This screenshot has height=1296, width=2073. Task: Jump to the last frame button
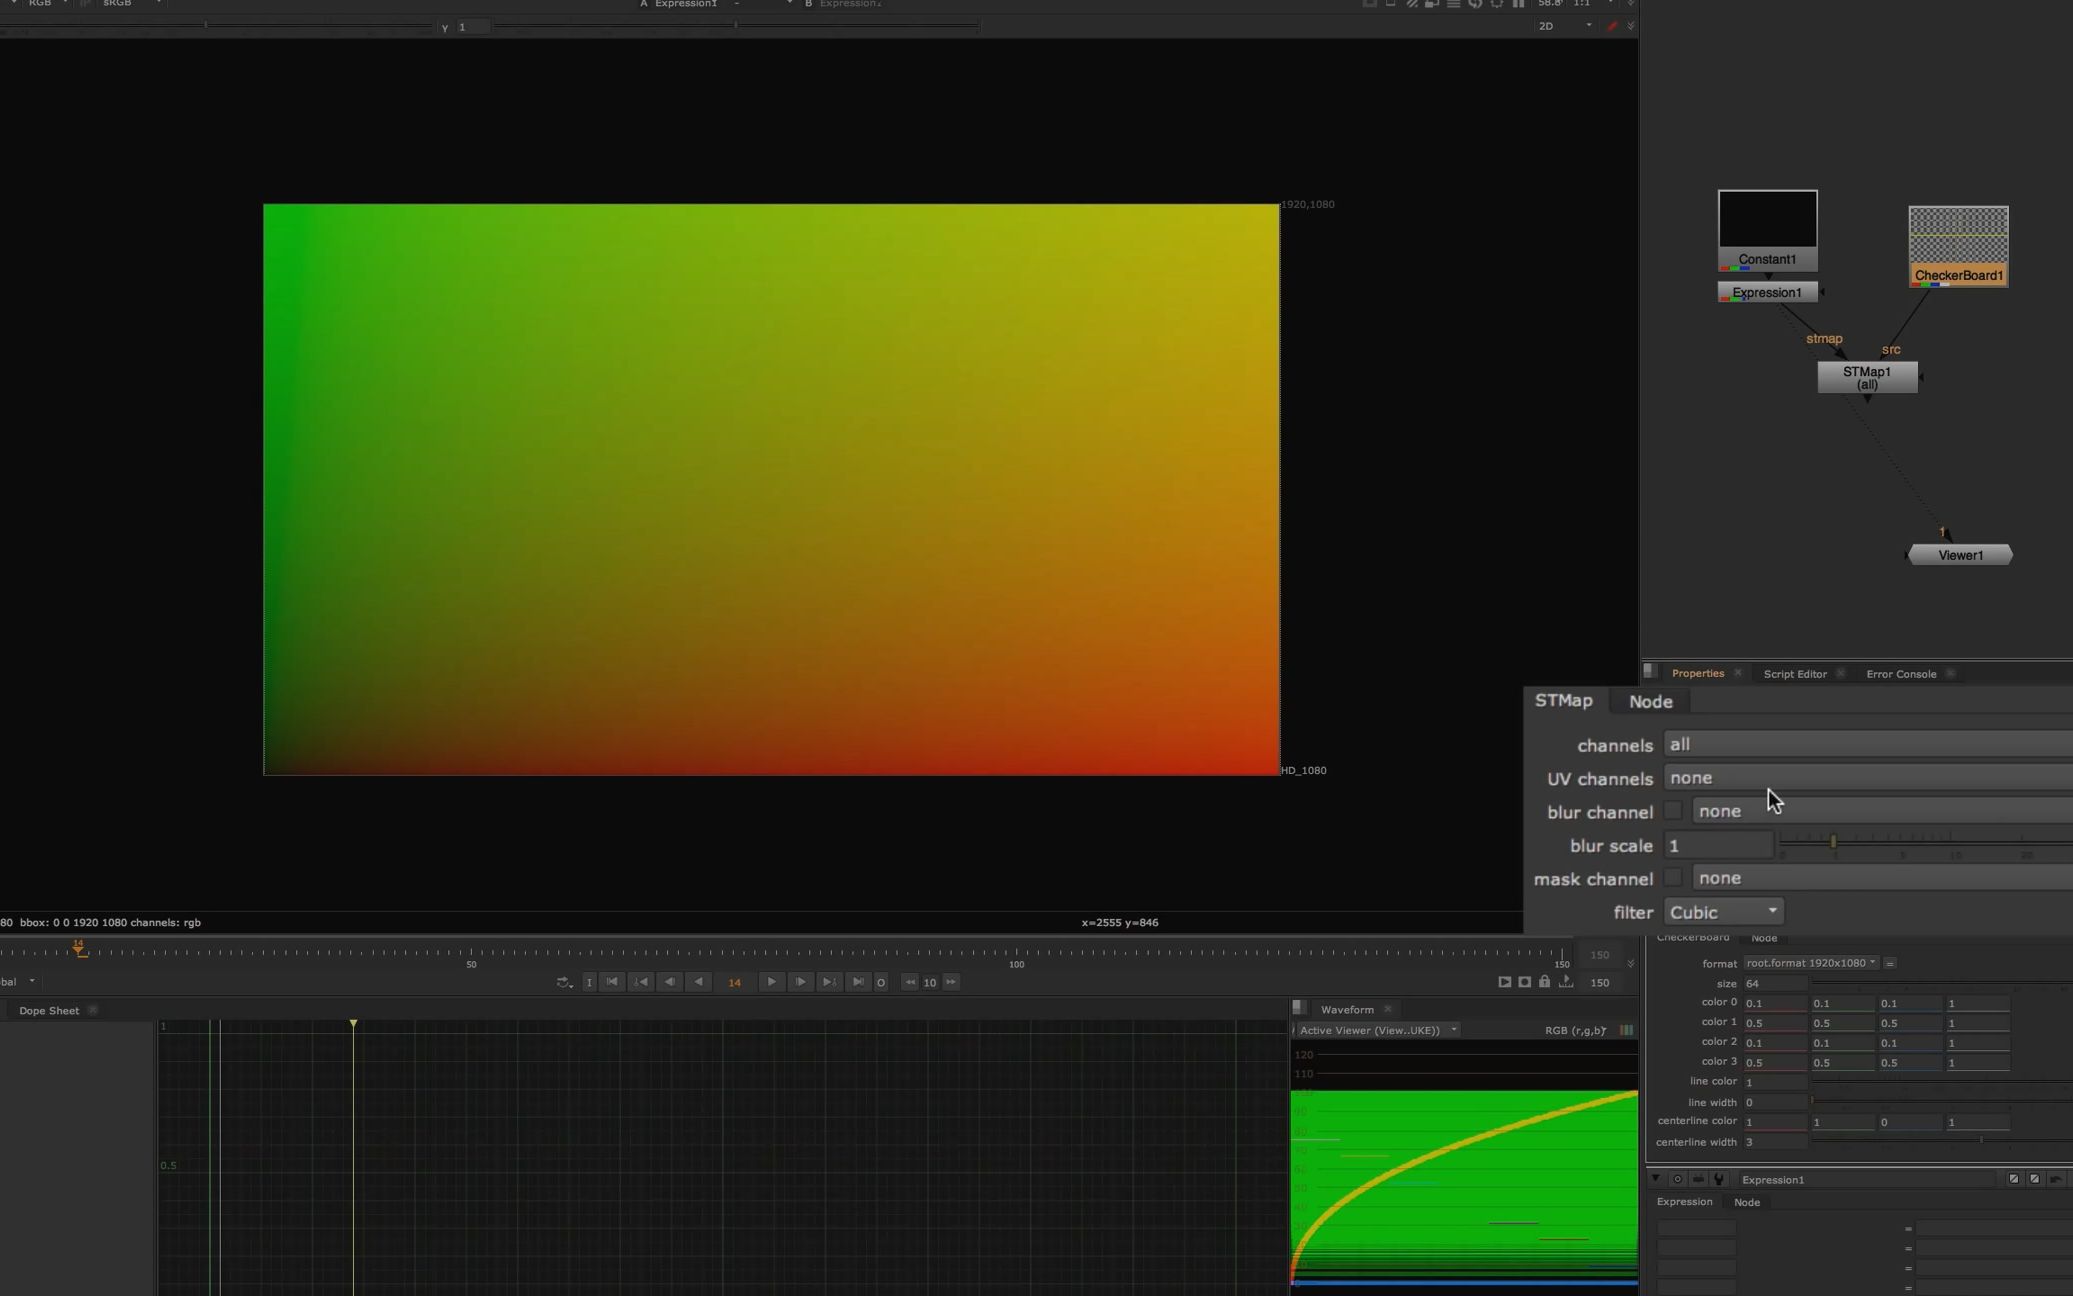(x=858, y=982)
